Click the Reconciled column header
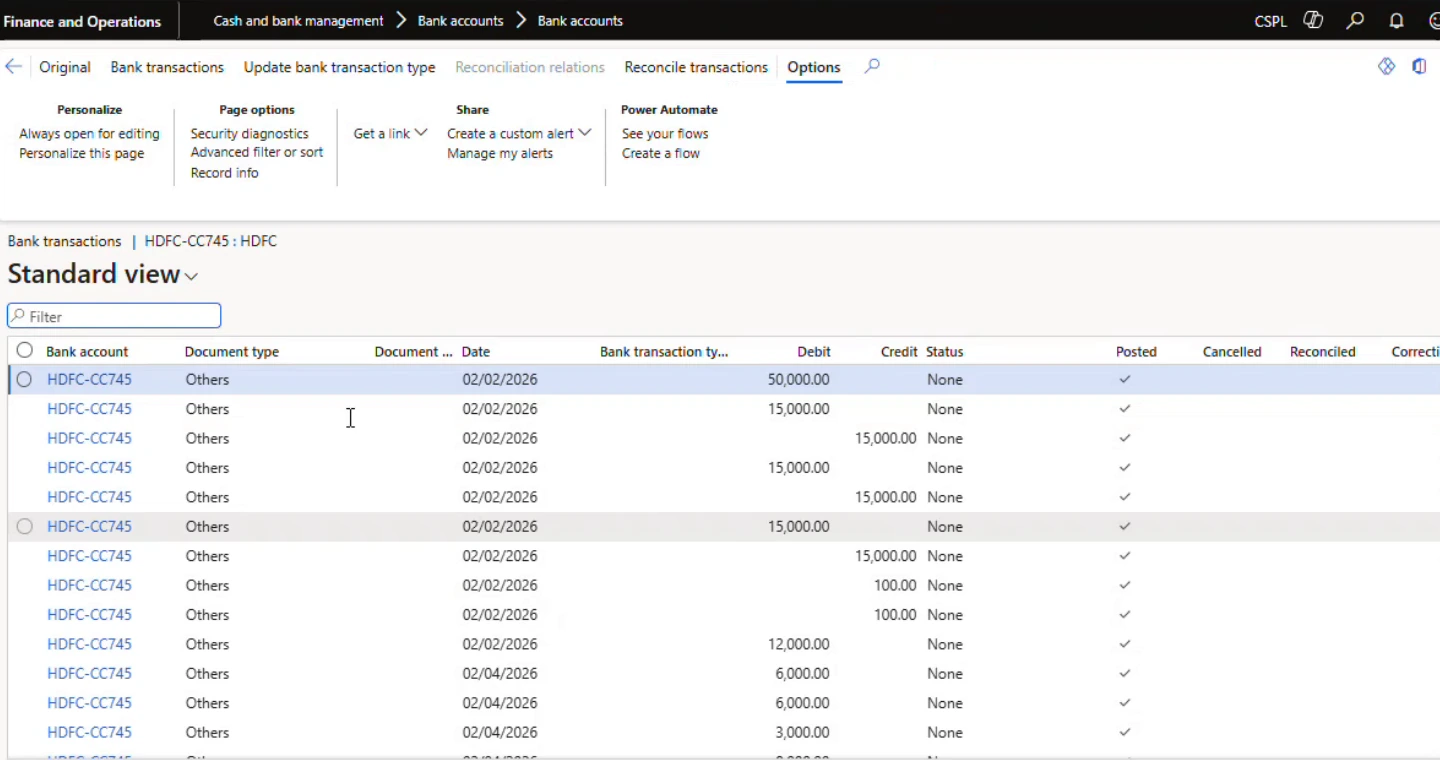The image size is (1440, 760). tap(1323, 351)
